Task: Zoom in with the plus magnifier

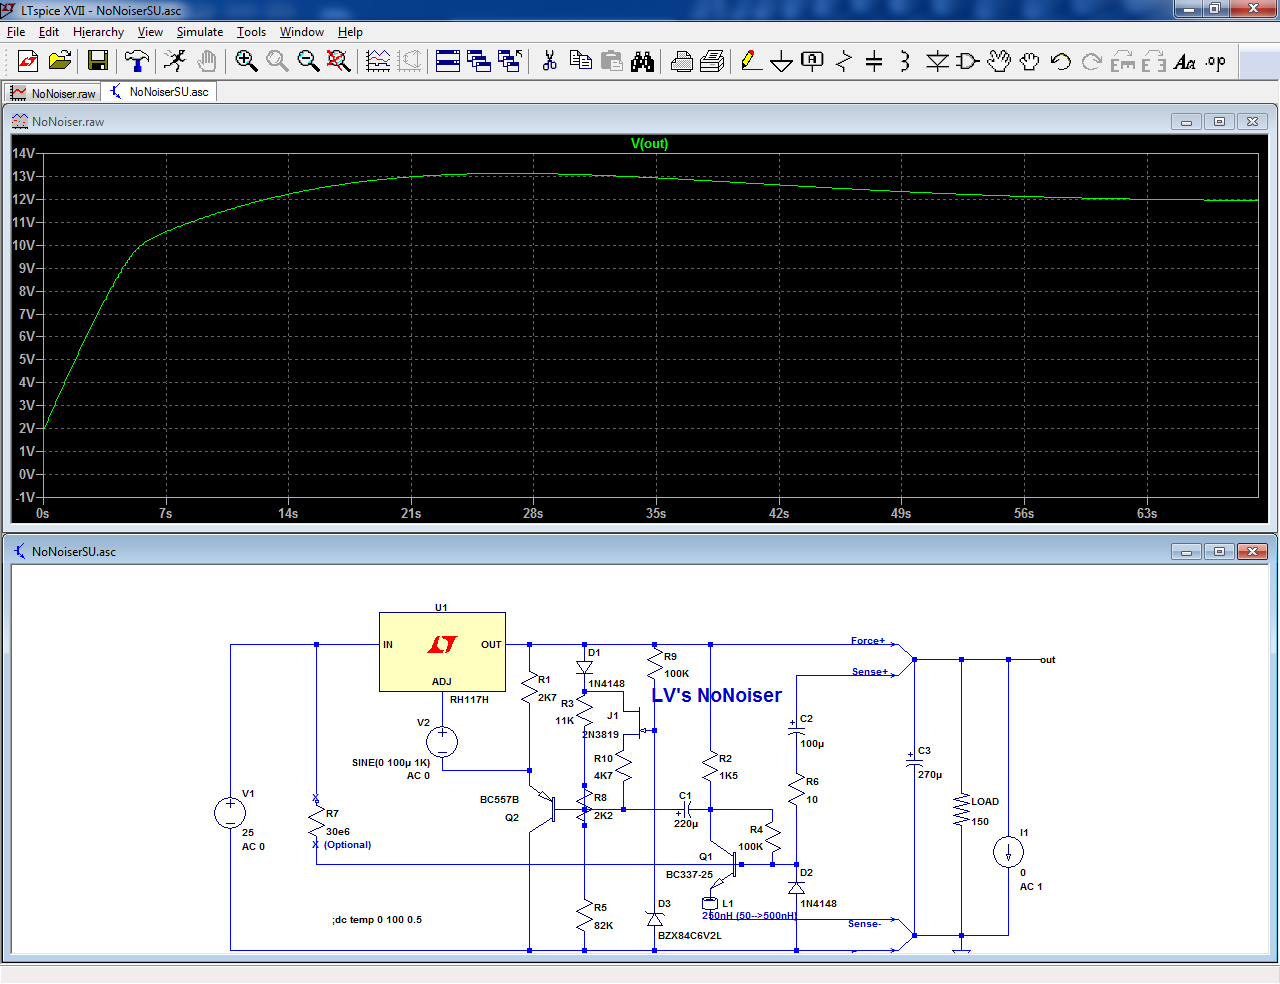Action: coord(246,62)
